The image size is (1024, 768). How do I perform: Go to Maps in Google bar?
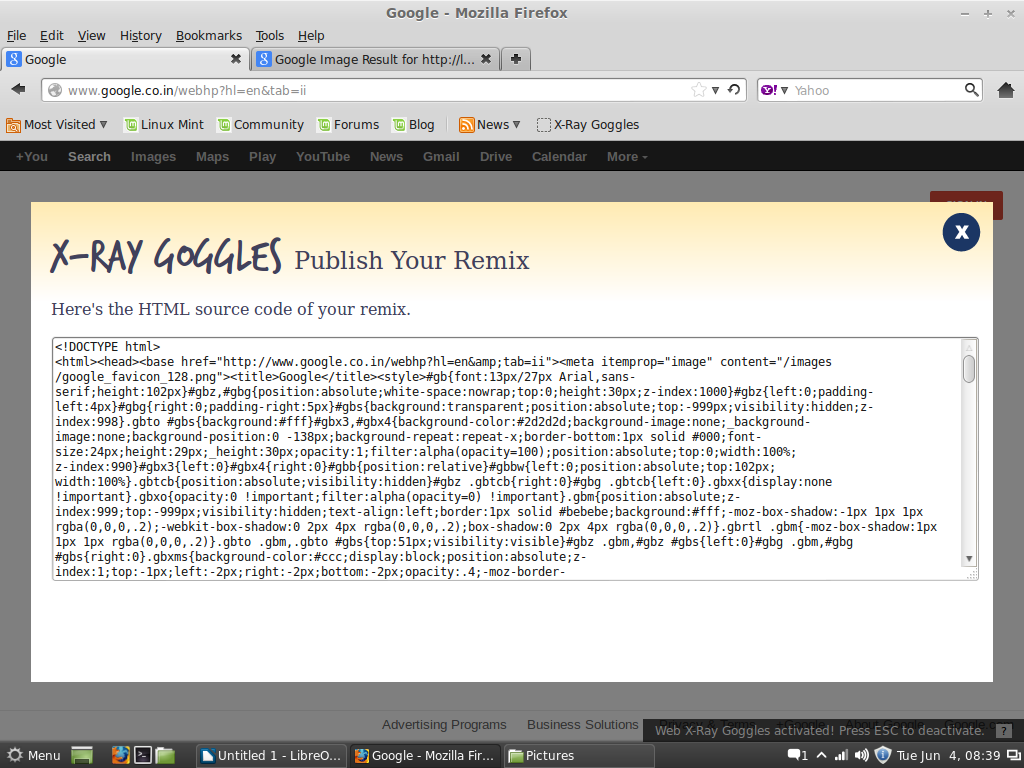pos(212,157)
